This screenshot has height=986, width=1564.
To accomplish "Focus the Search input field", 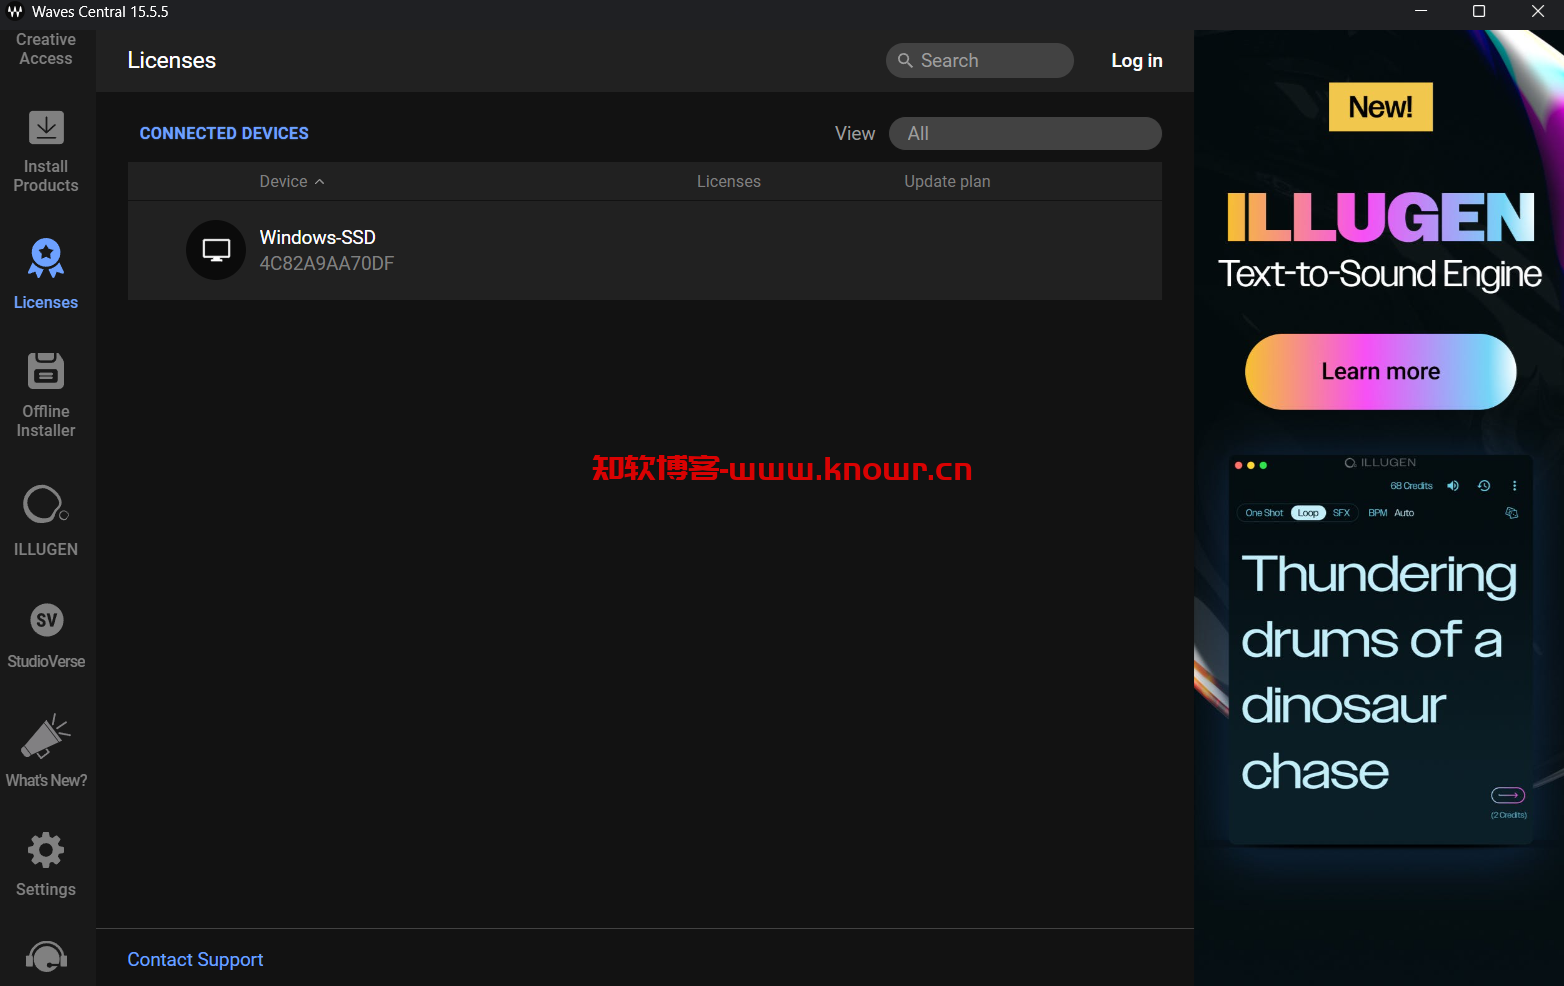I will click(980, 60).
